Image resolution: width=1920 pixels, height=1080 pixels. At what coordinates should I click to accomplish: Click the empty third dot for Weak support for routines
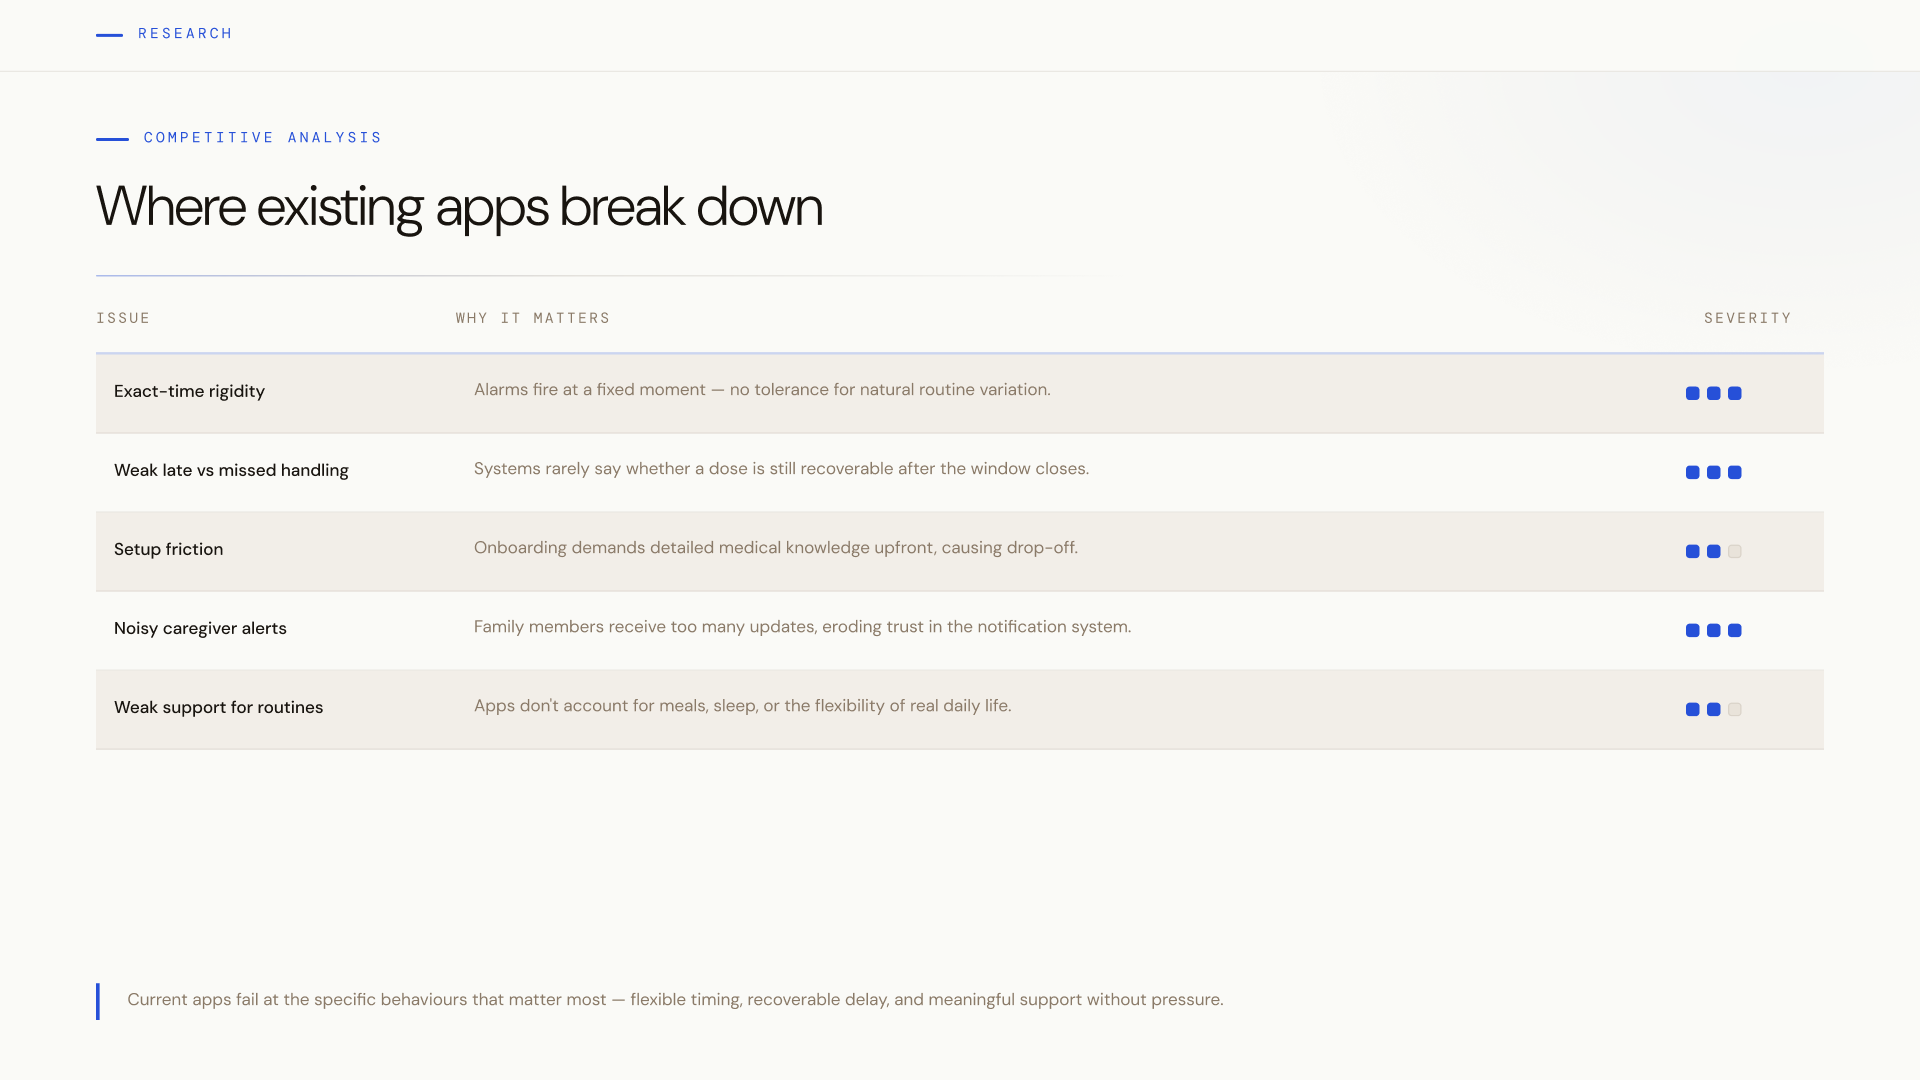click(1735, 709)
